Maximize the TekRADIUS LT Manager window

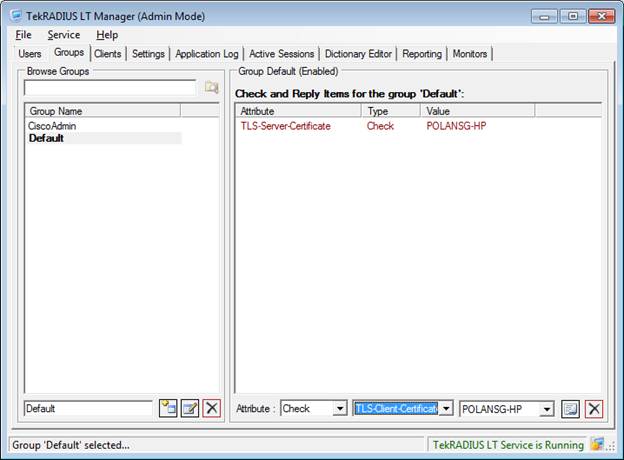573,16
